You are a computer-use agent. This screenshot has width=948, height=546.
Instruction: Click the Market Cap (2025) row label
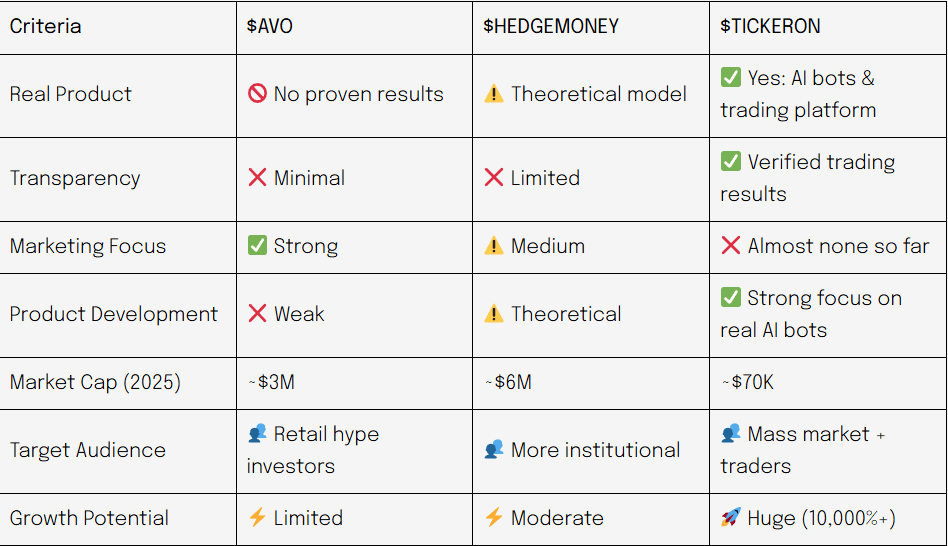[x=95, y=382]
